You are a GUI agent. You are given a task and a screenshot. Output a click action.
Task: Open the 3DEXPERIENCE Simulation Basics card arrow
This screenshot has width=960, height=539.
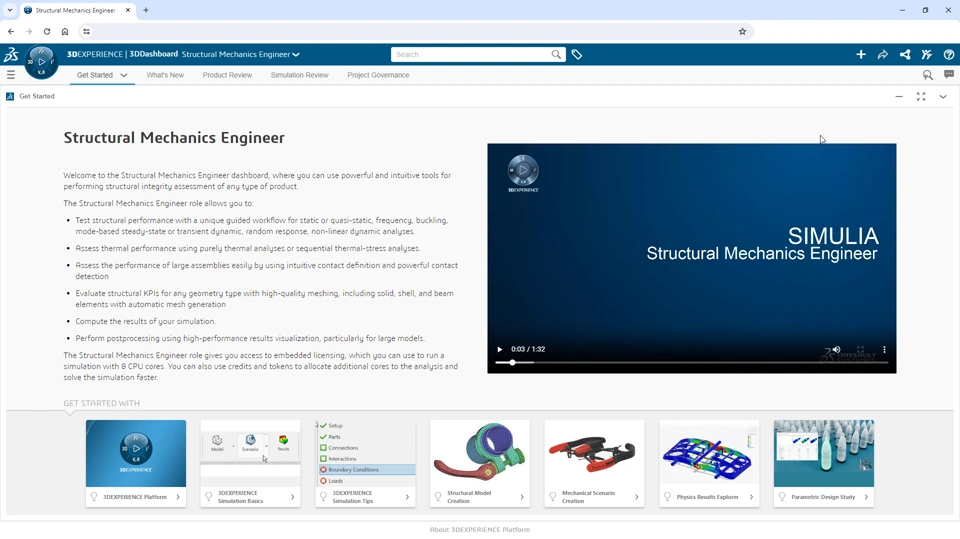[293, 497]
